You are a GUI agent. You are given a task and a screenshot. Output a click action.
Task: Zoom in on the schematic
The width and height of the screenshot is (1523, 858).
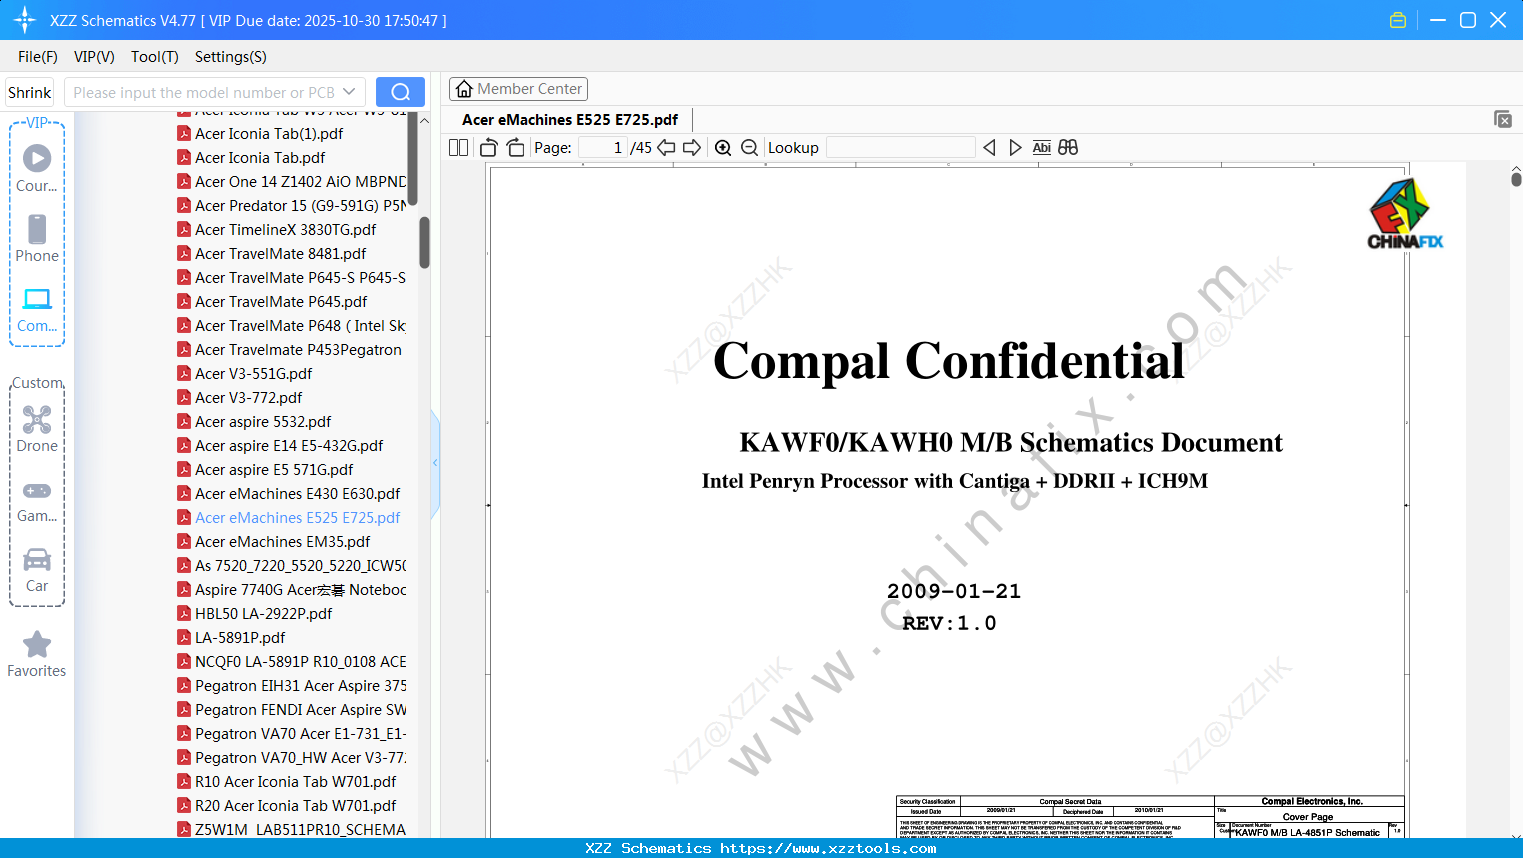(x=723, y=148)
